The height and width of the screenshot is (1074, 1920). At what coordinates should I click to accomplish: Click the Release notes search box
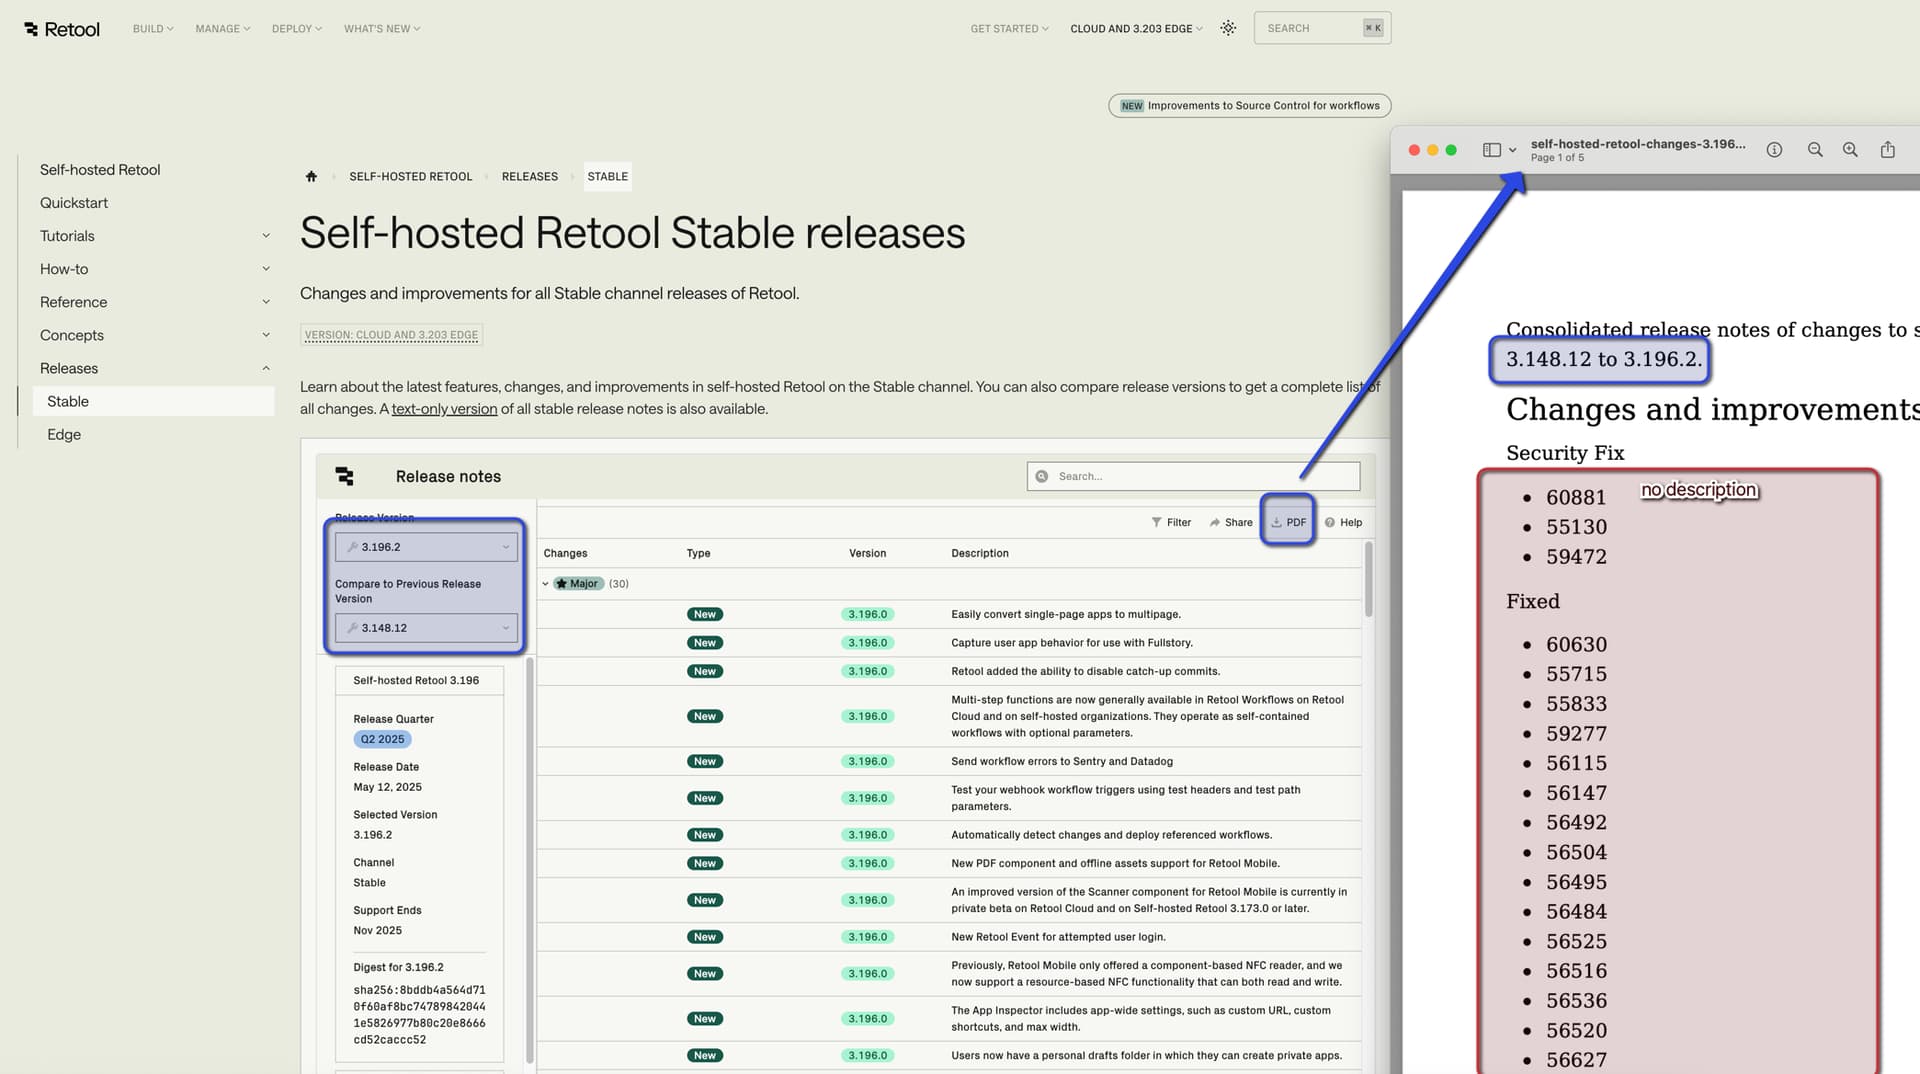click(1193, 476)
